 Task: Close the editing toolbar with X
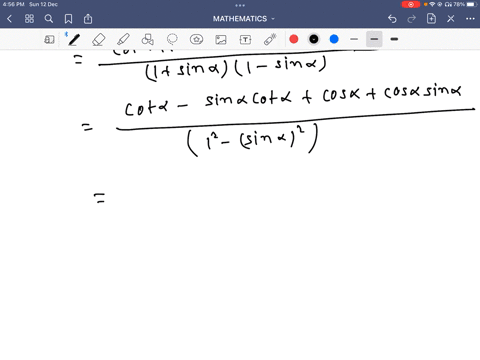[451, 19]
